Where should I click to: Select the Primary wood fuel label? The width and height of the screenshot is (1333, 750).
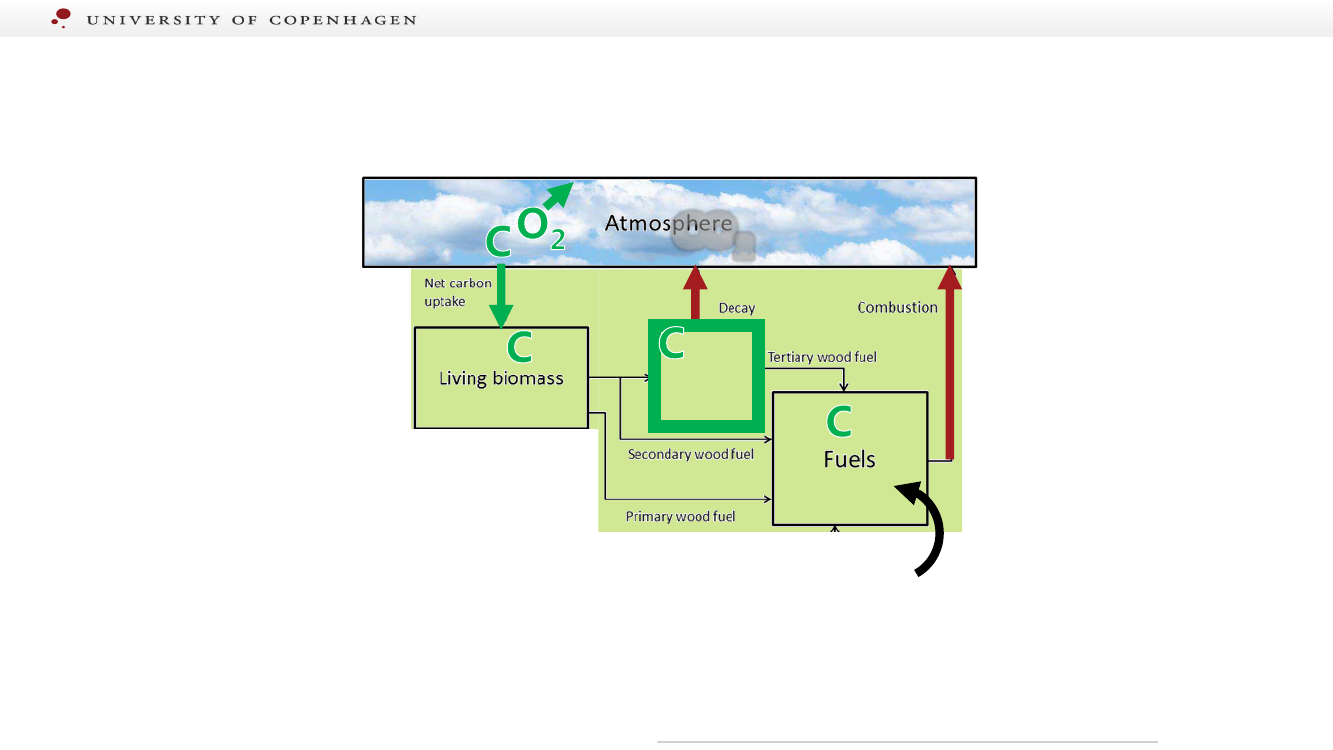681,516
